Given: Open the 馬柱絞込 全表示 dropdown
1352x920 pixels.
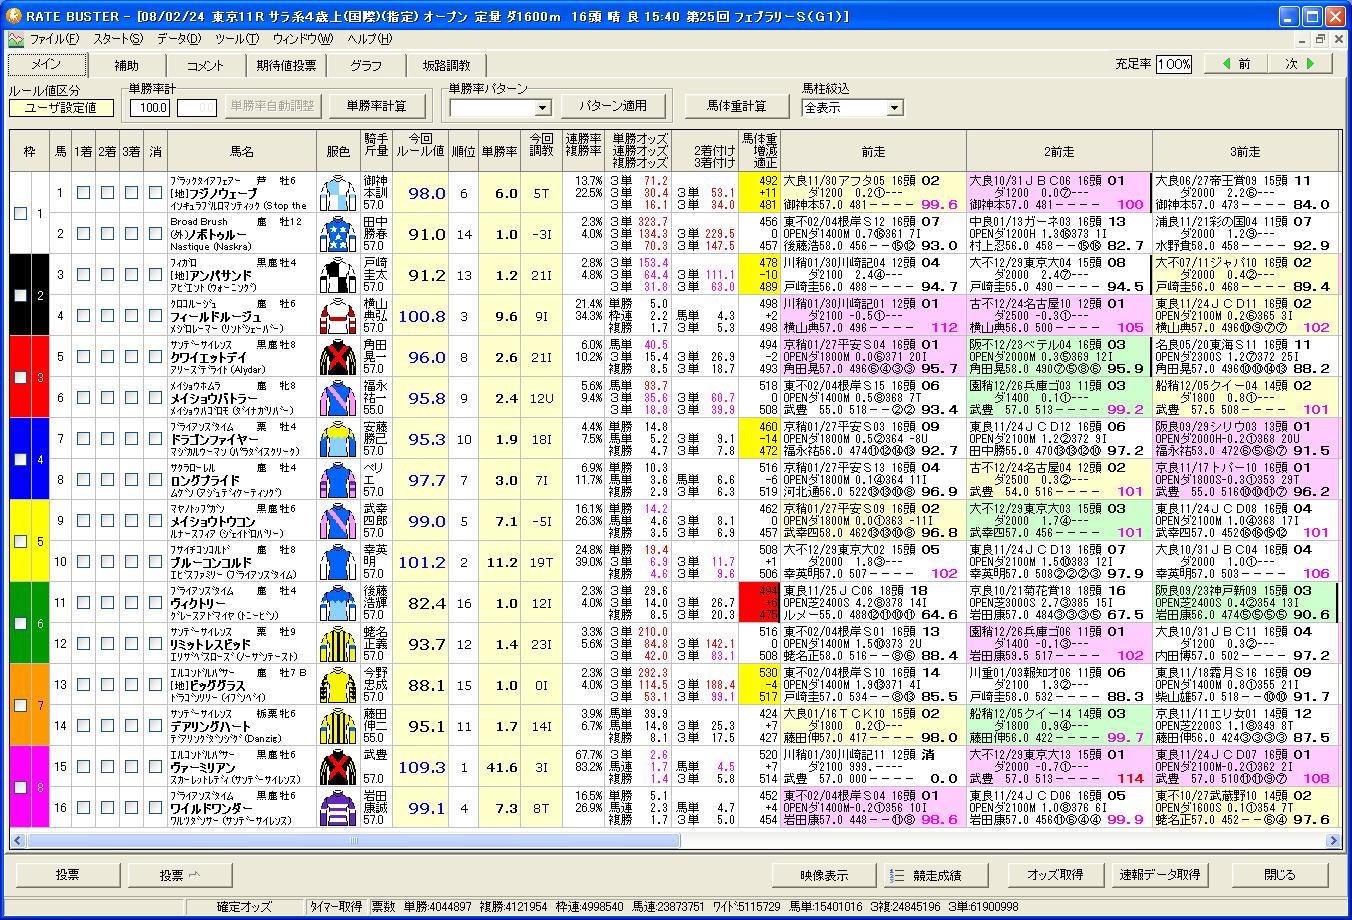Looking at the screenshot, I should 894,108.
